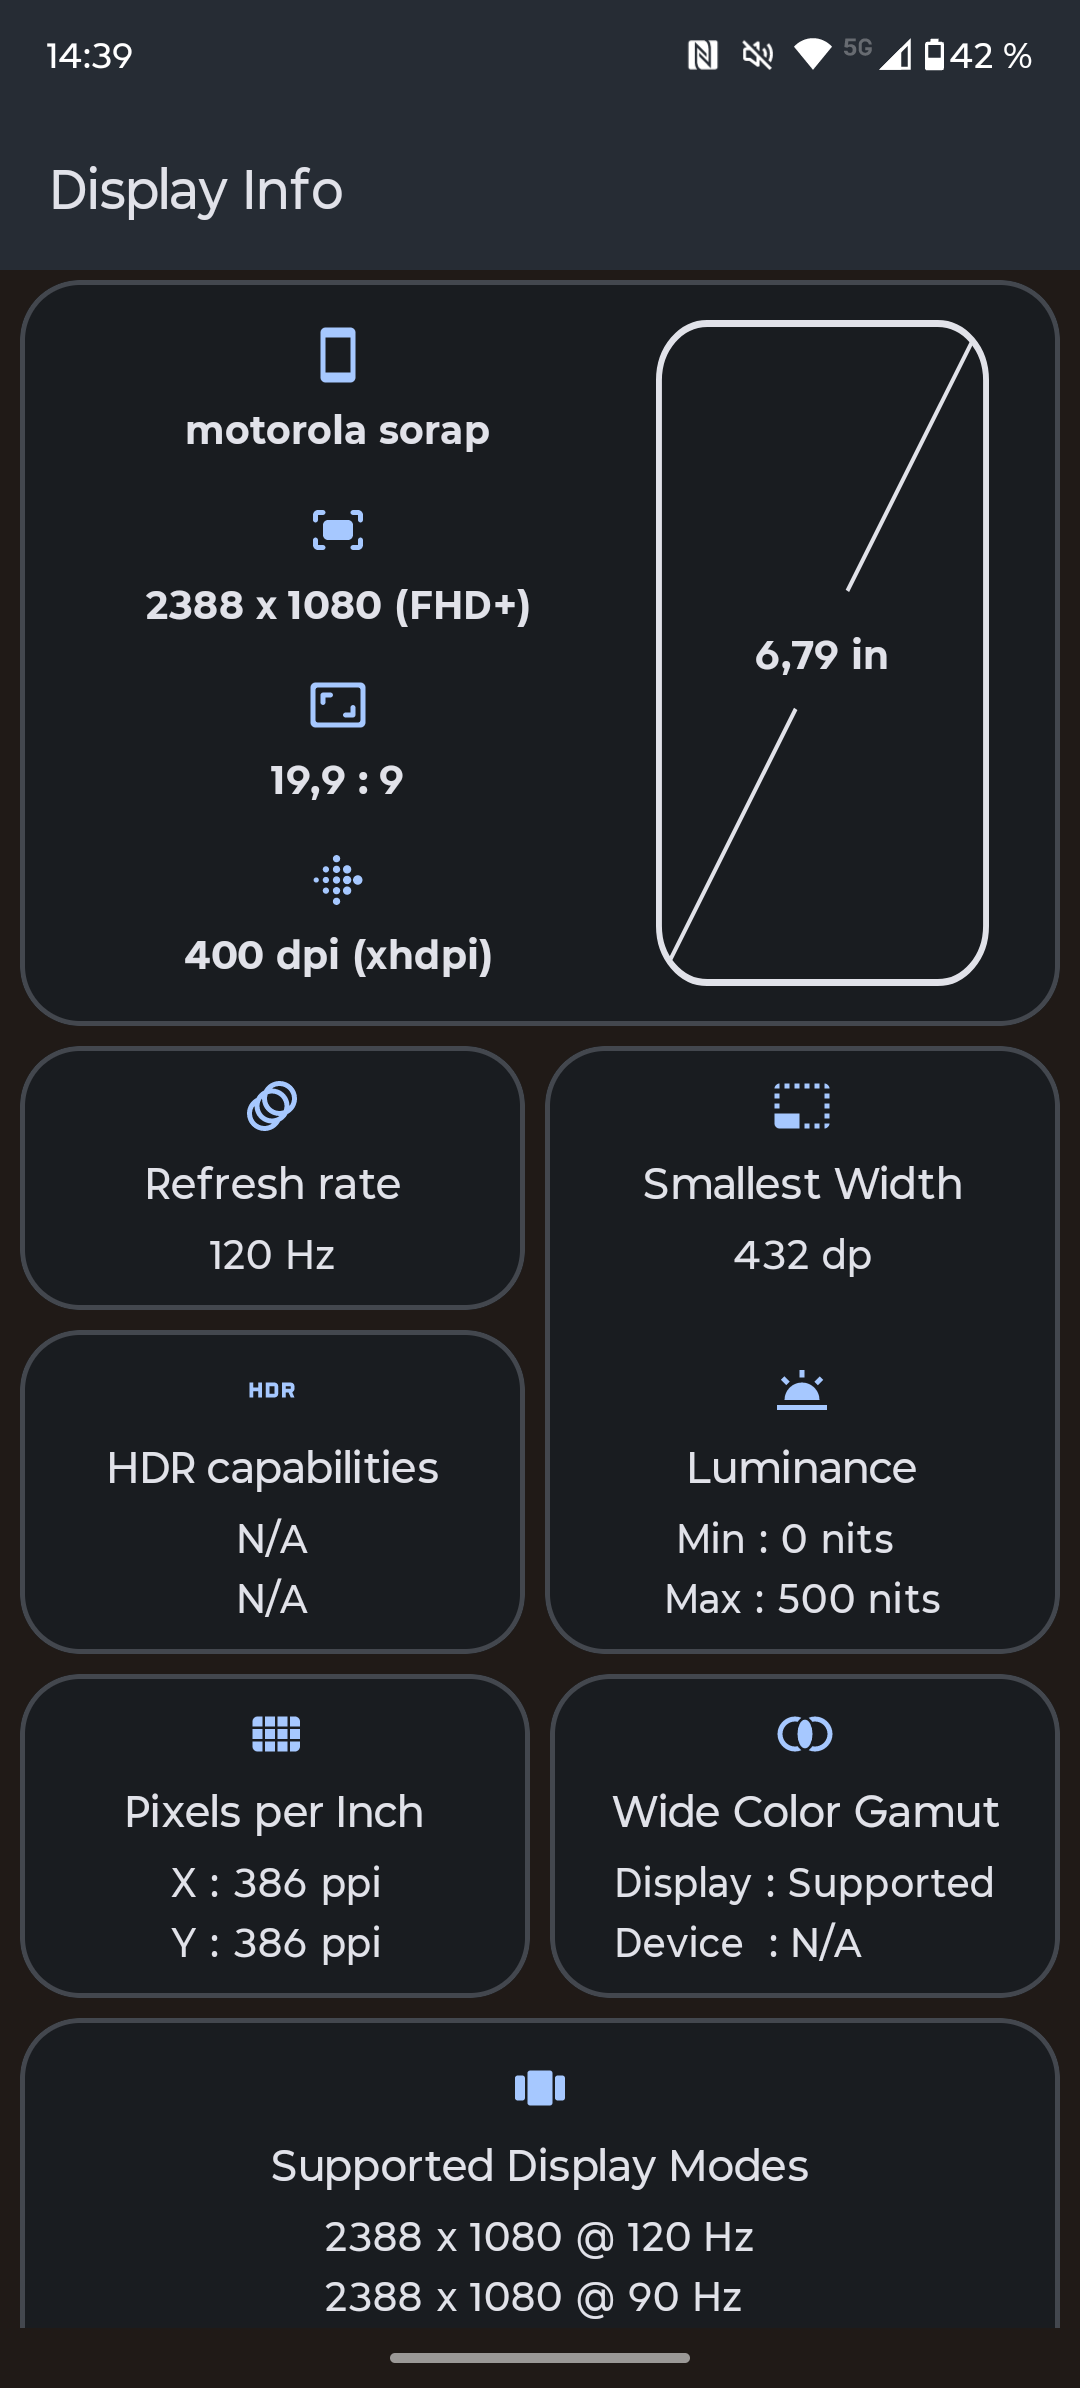Tap the Refresh rate rings icon

click(x=272, y=1106)
